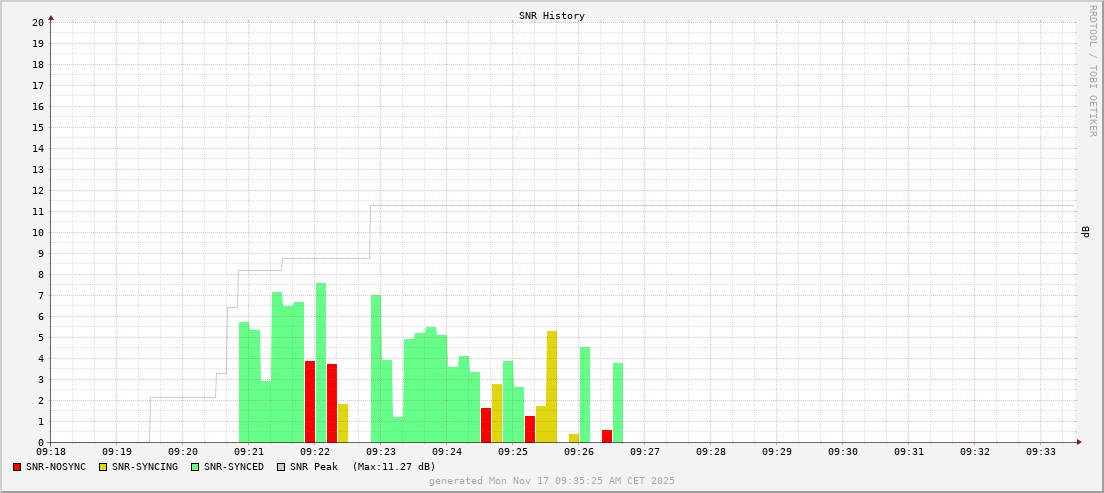
Task: Click the 09:18 time axis label
Action: pyautogui.click(x=51, y=452)
